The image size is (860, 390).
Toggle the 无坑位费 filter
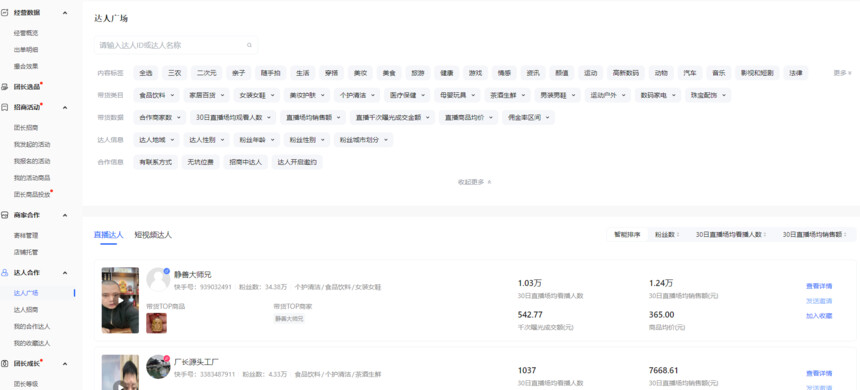coord(201,162)
